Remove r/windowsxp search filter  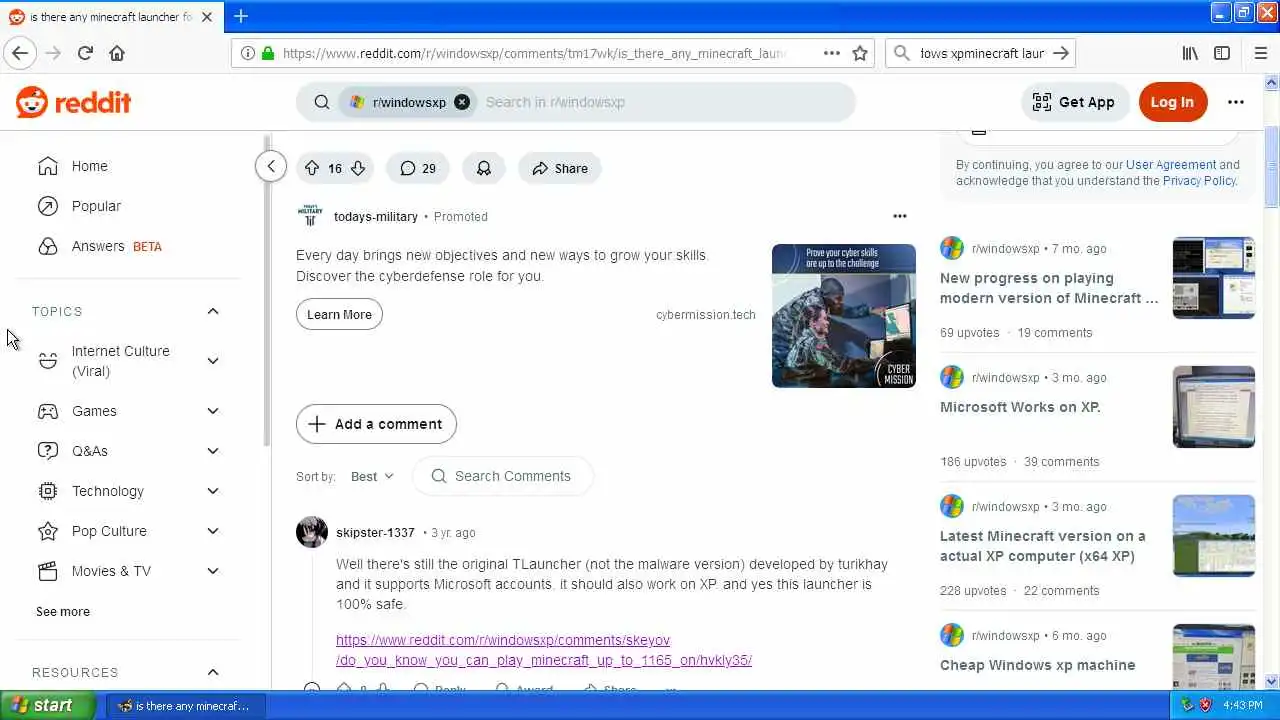[462, 102]
